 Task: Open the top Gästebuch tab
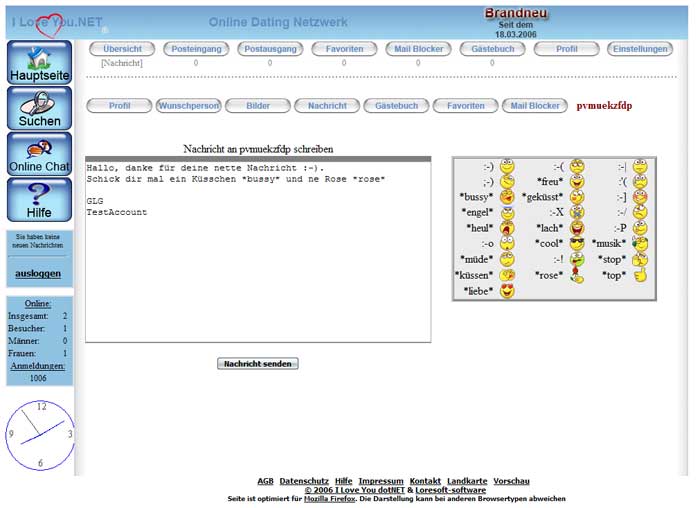click(x=492, y=48)
